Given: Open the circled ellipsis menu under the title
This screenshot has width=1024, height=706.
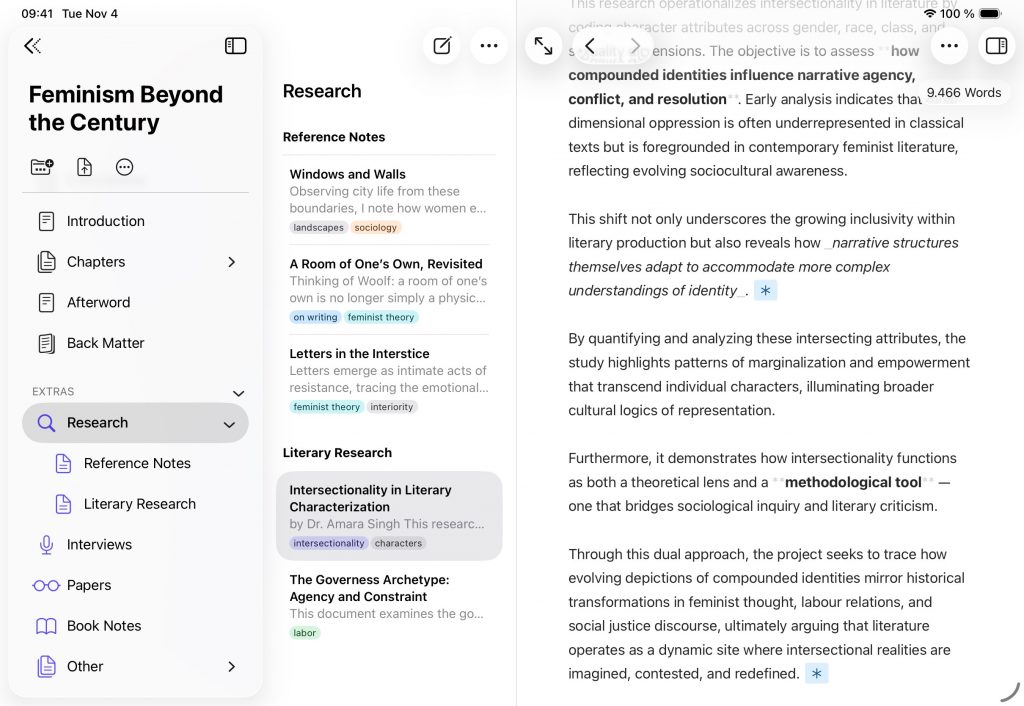Looking at the screenshot, I should click(x=125, y=167).
